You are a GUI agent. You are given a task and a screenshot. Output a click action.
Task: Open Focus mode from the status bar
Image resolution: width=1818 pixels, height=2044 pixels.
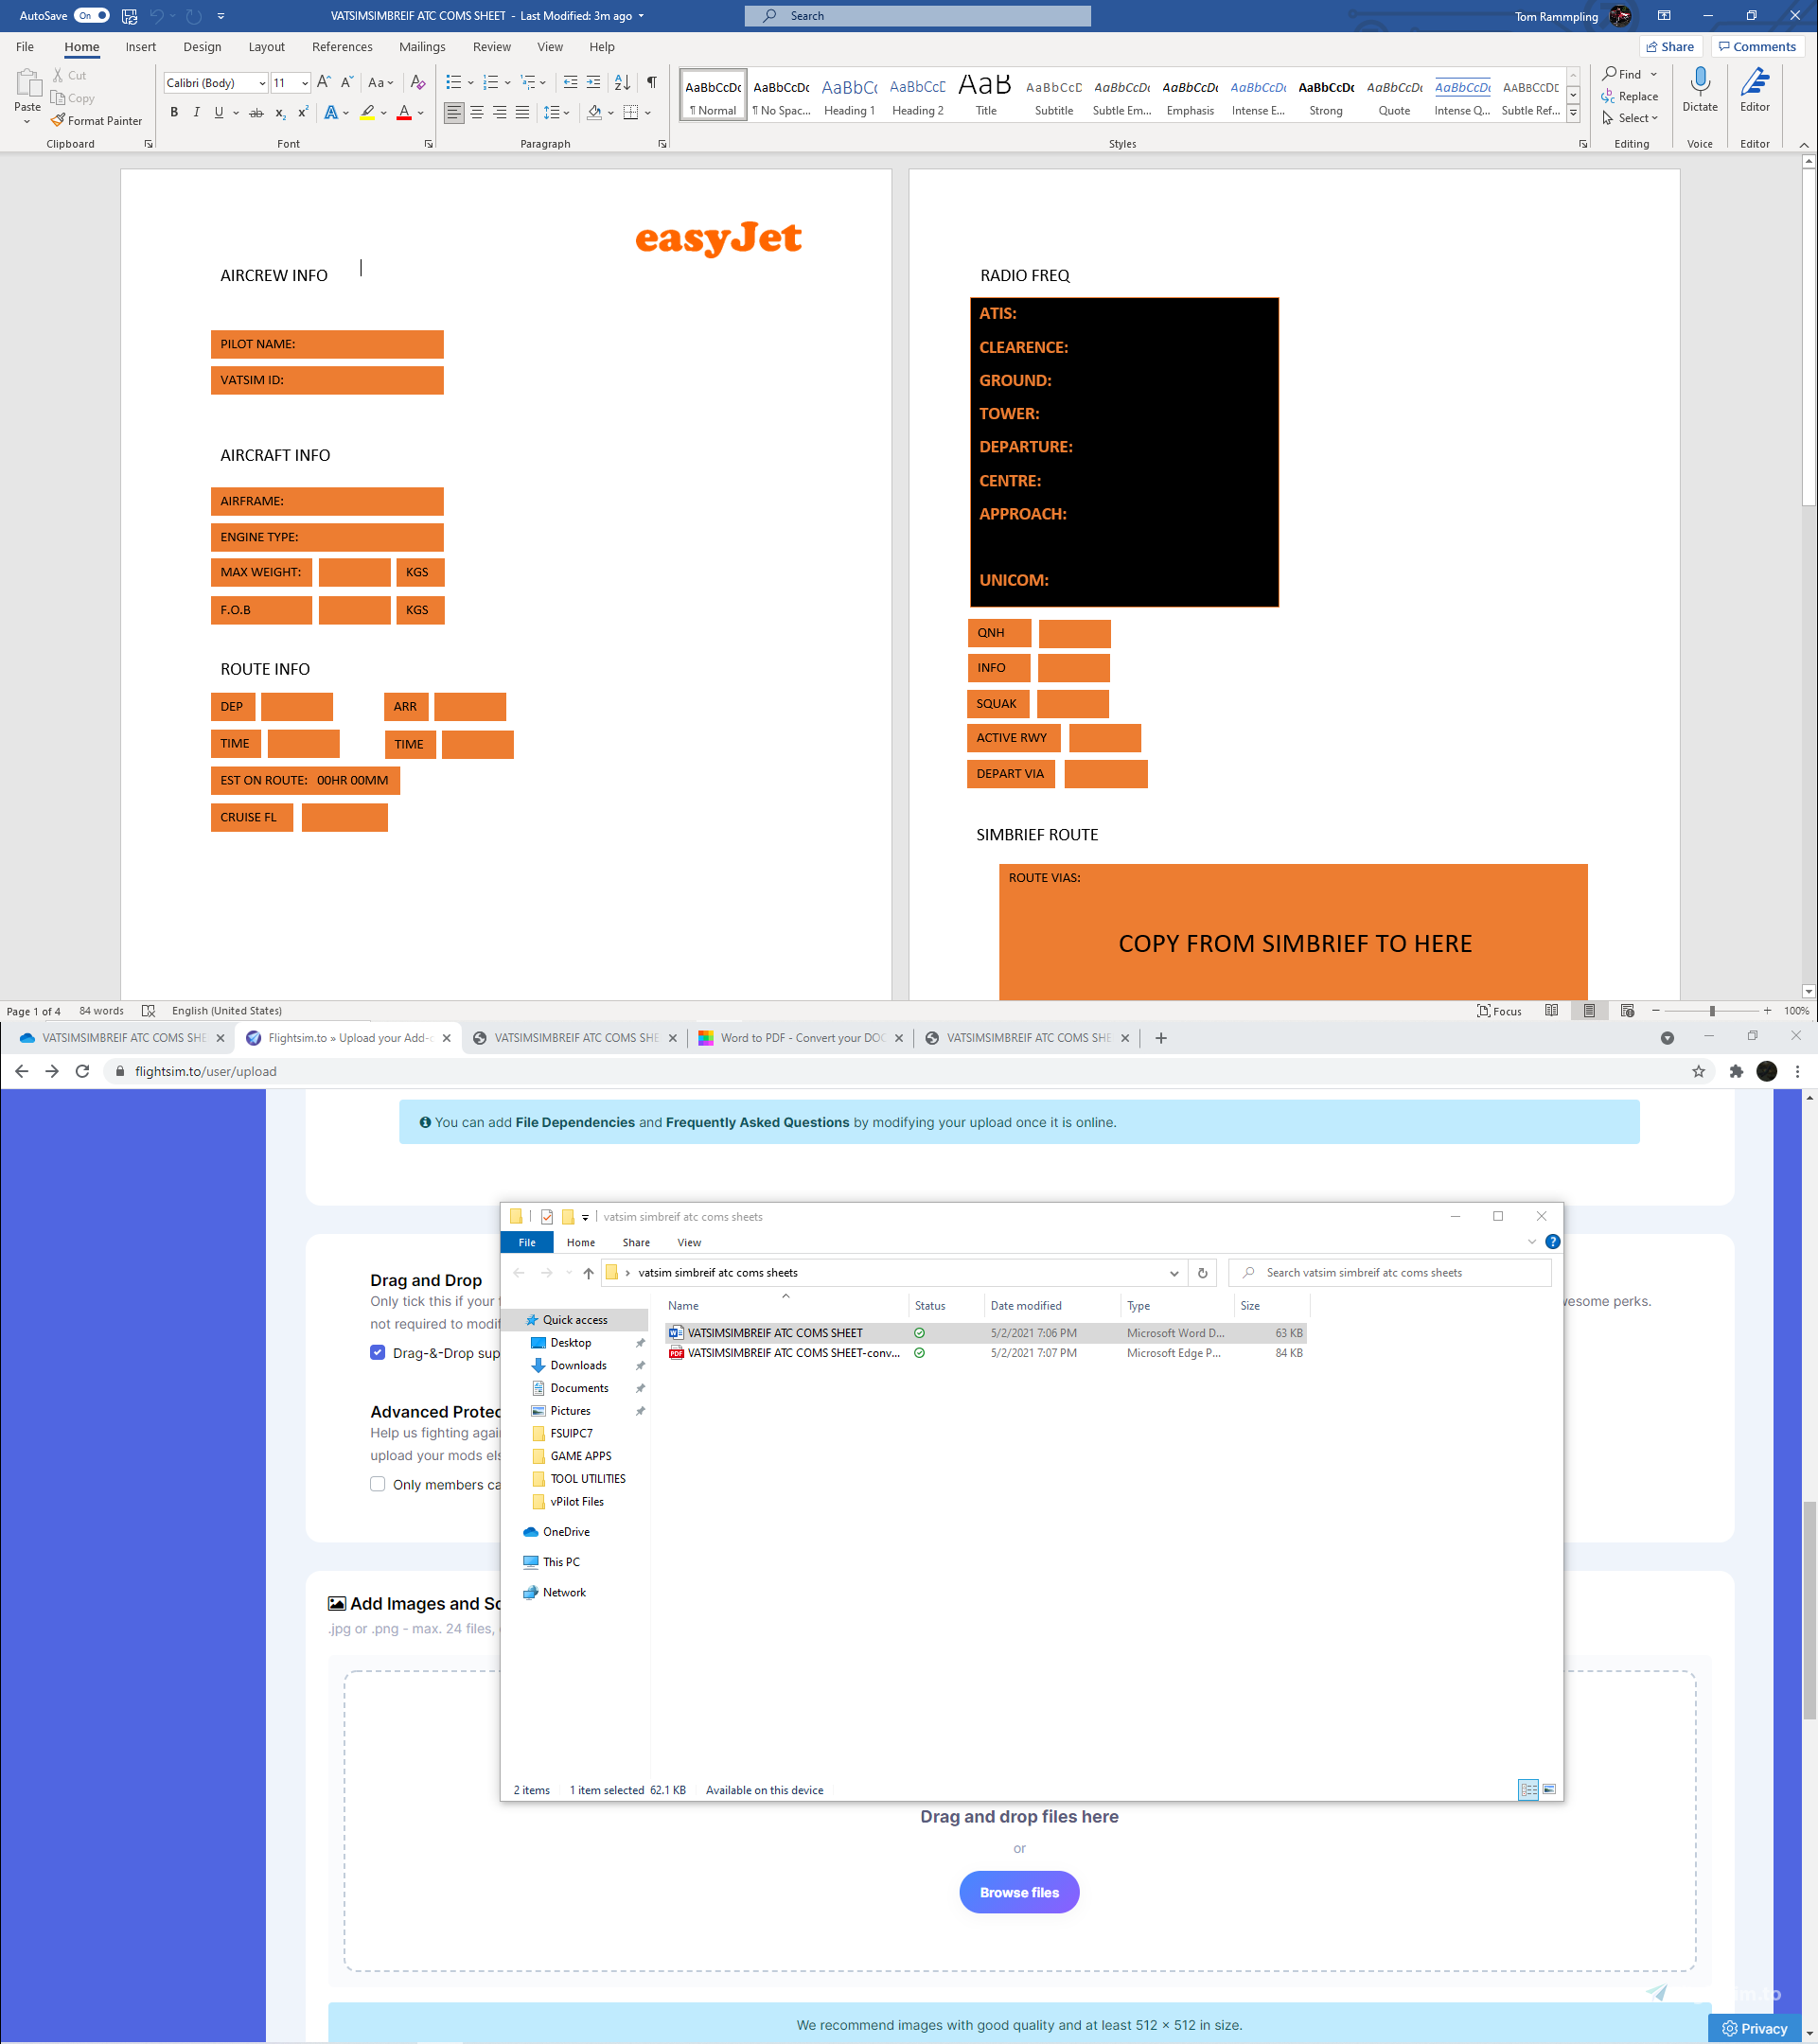1498,1010
